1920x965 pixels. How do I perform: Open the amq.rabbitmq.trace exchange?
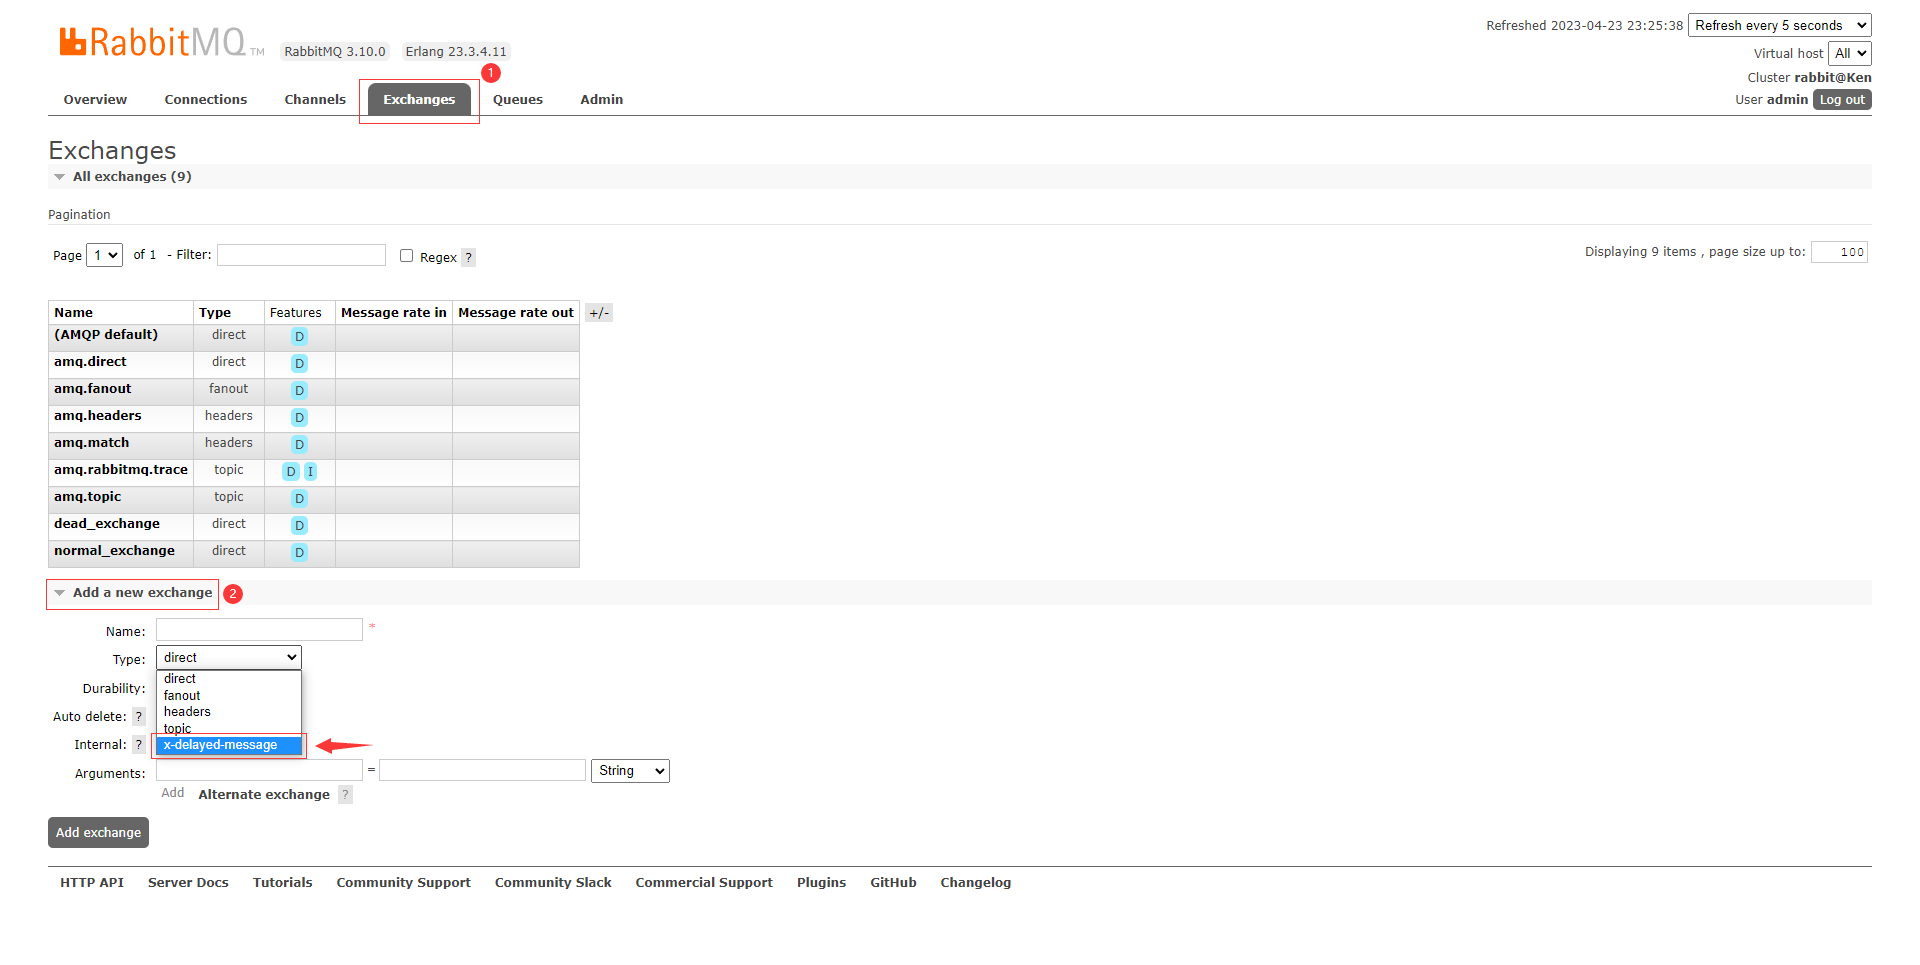(x=121, y=470)
